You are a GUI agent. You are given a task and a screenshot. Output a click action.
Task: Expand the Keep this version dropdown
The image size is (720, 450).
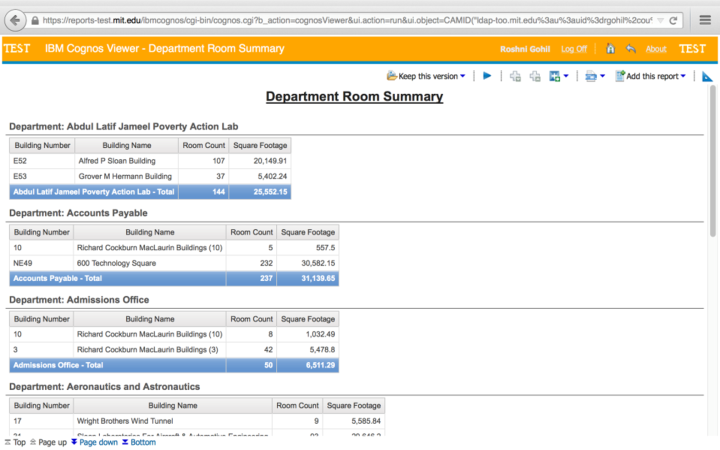[427, 76]
